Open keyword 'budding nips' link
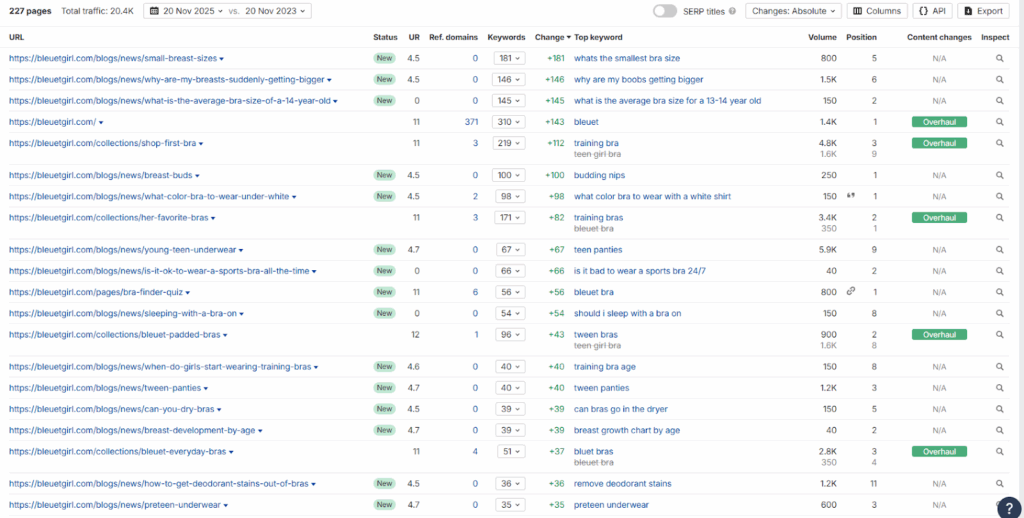This screenshot has width=1024, height=518. point(600,176)
